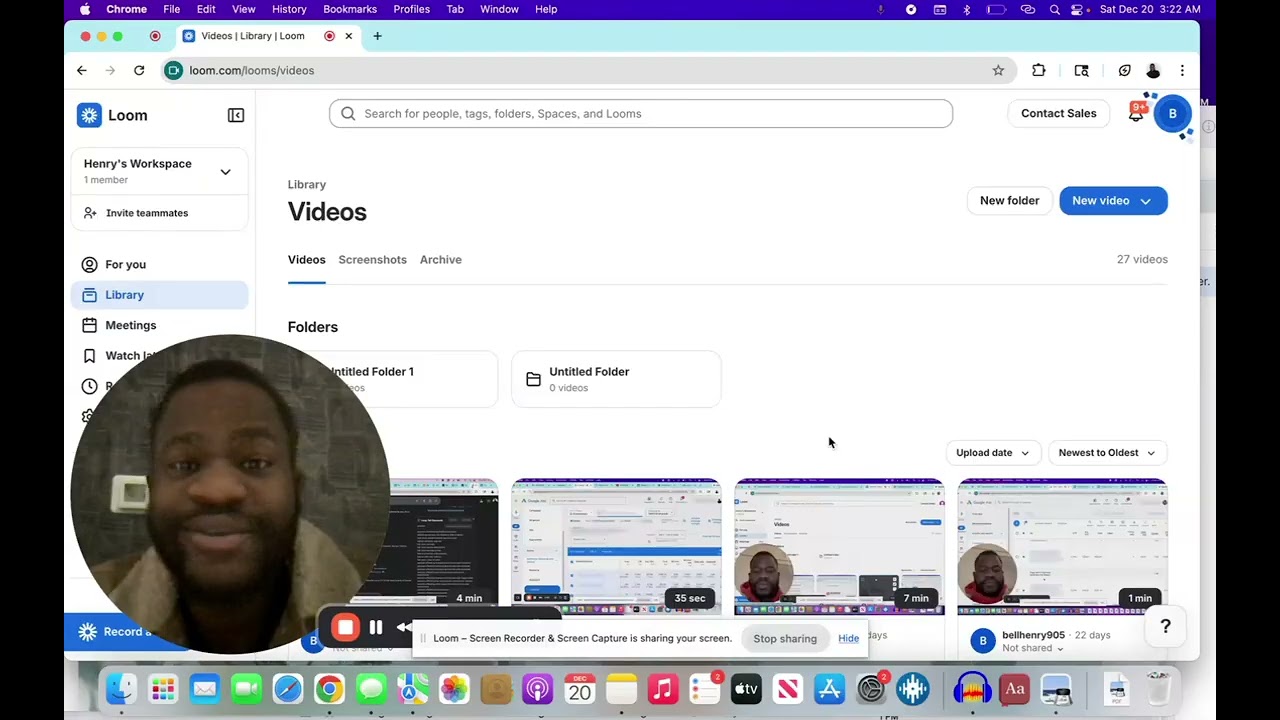Select the Videos tab
Viewport: 1280px width, 720px height.
pyautogui.click(x=306, y=260)
